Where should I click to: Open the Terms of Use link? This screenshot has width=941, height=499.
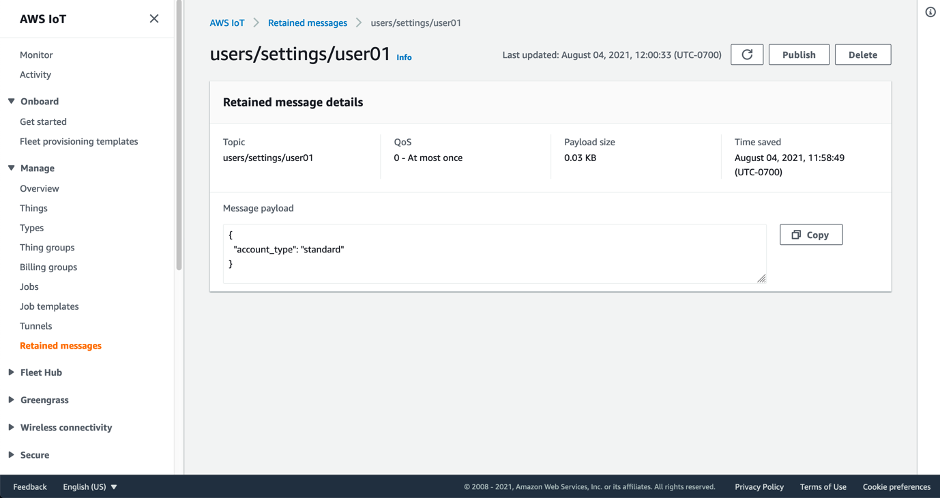click(x=823, y=487)
